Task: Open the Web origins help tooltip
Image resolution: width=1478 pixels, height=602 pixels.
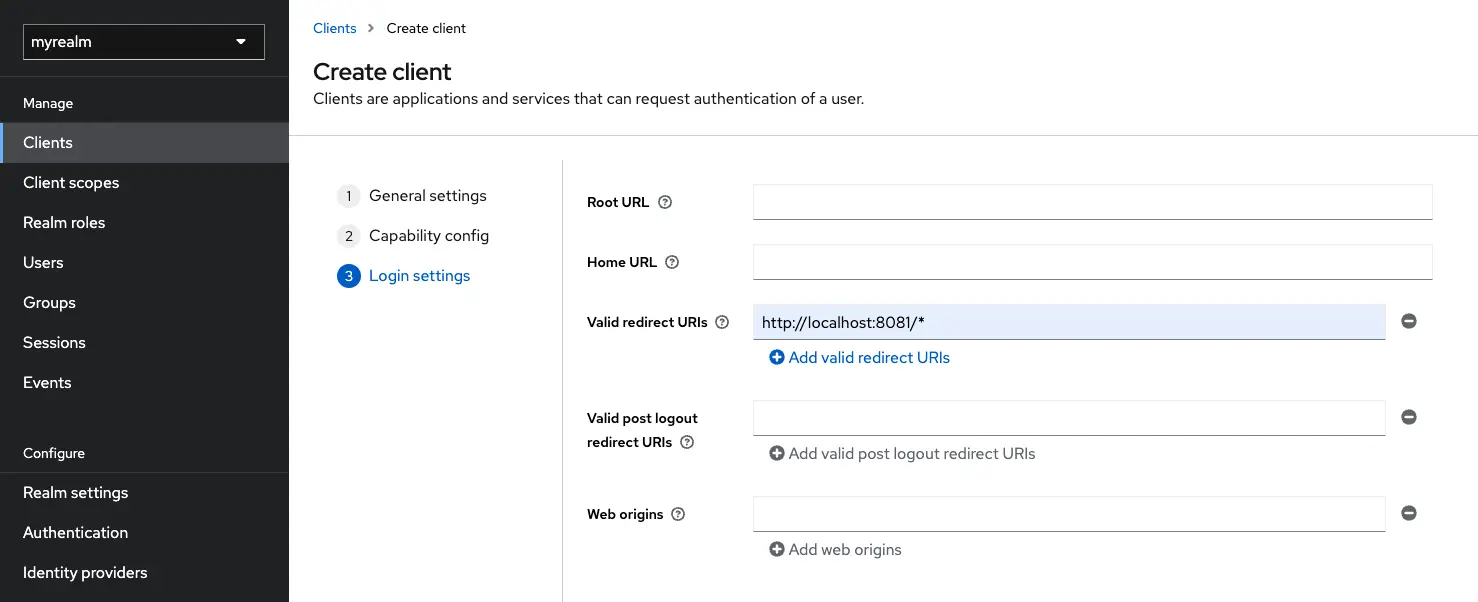Action: click(x=678, y=514)
